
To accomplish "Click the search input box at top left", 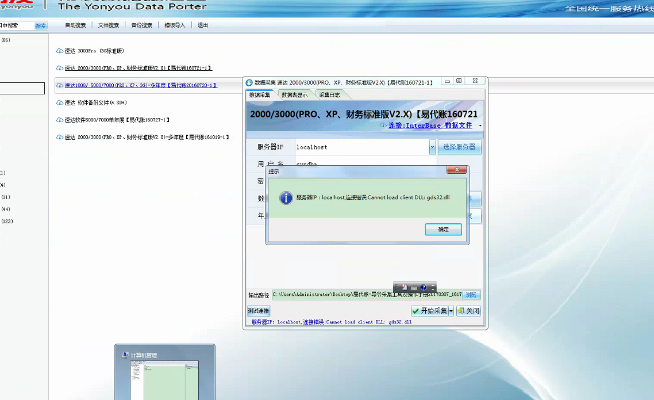I will pyautogui.click(x=14, y=23).
